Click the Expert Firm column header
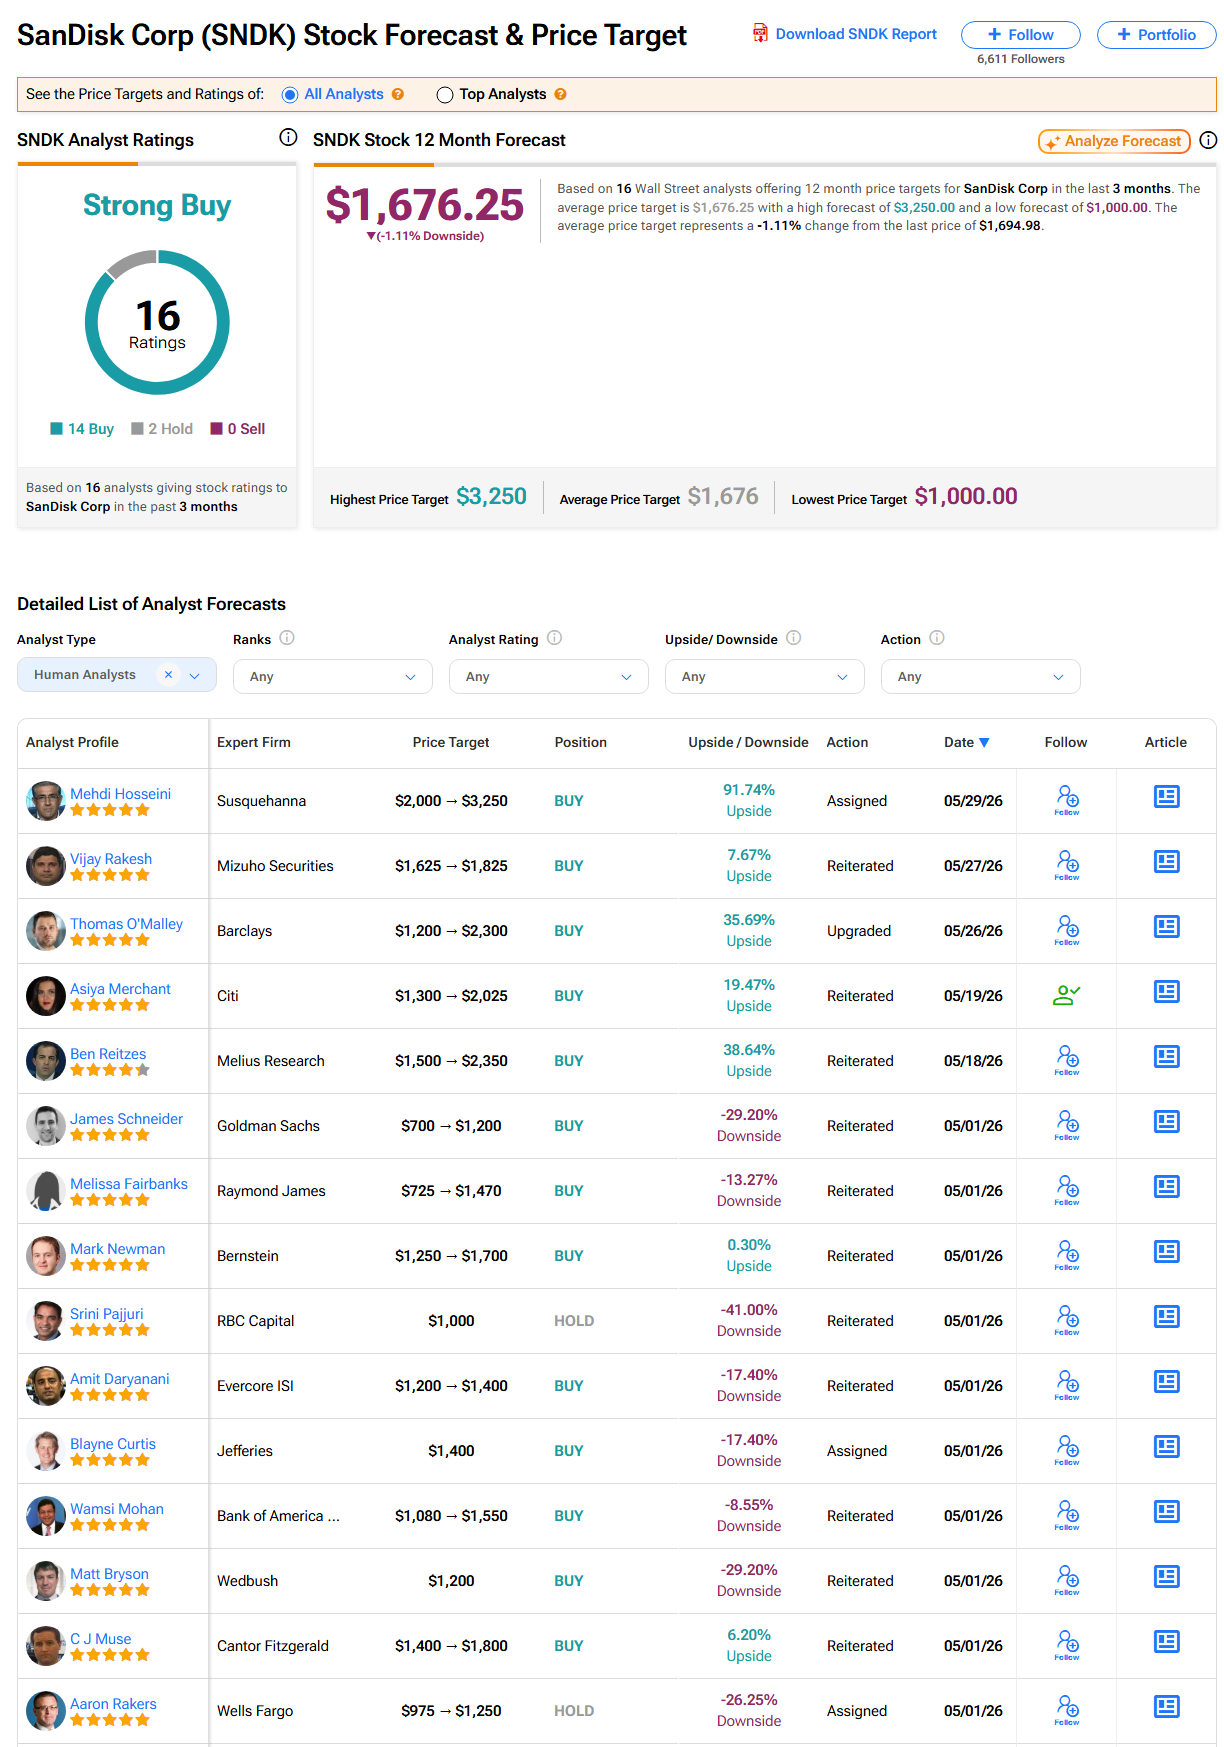Viewport: 1224px width, 1747px height. [254, 742]
